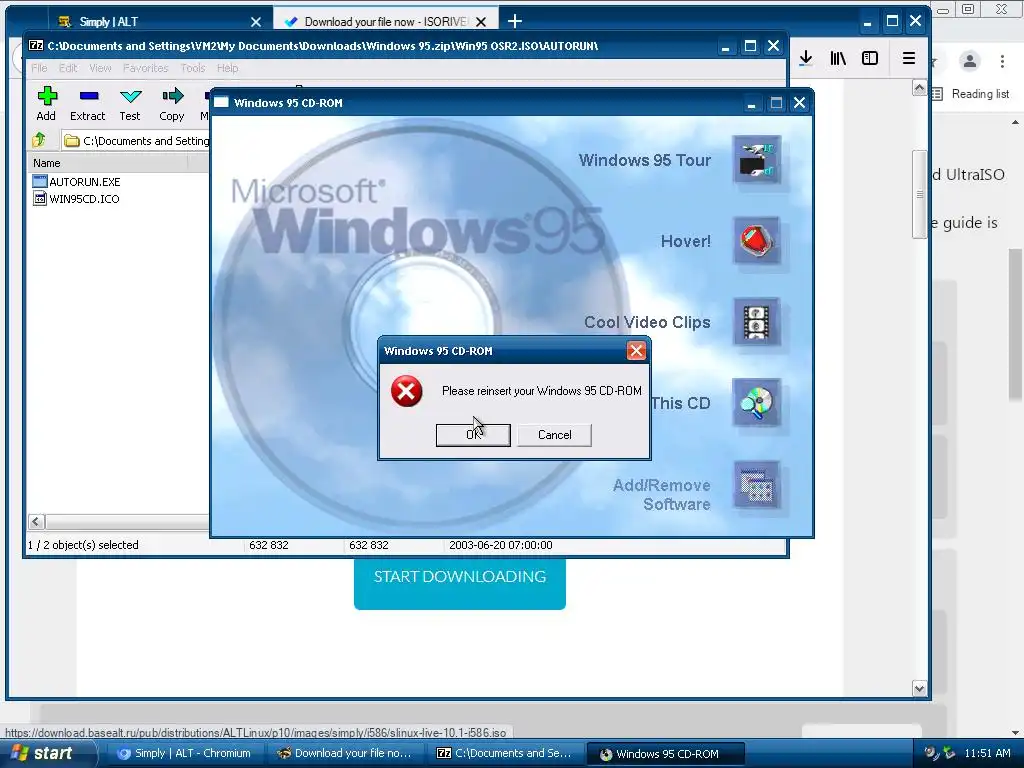This screenshot has height=768, width=1024.
Task: Open the Help menu in 7-Zip
Action: click(x=227, y=68)
